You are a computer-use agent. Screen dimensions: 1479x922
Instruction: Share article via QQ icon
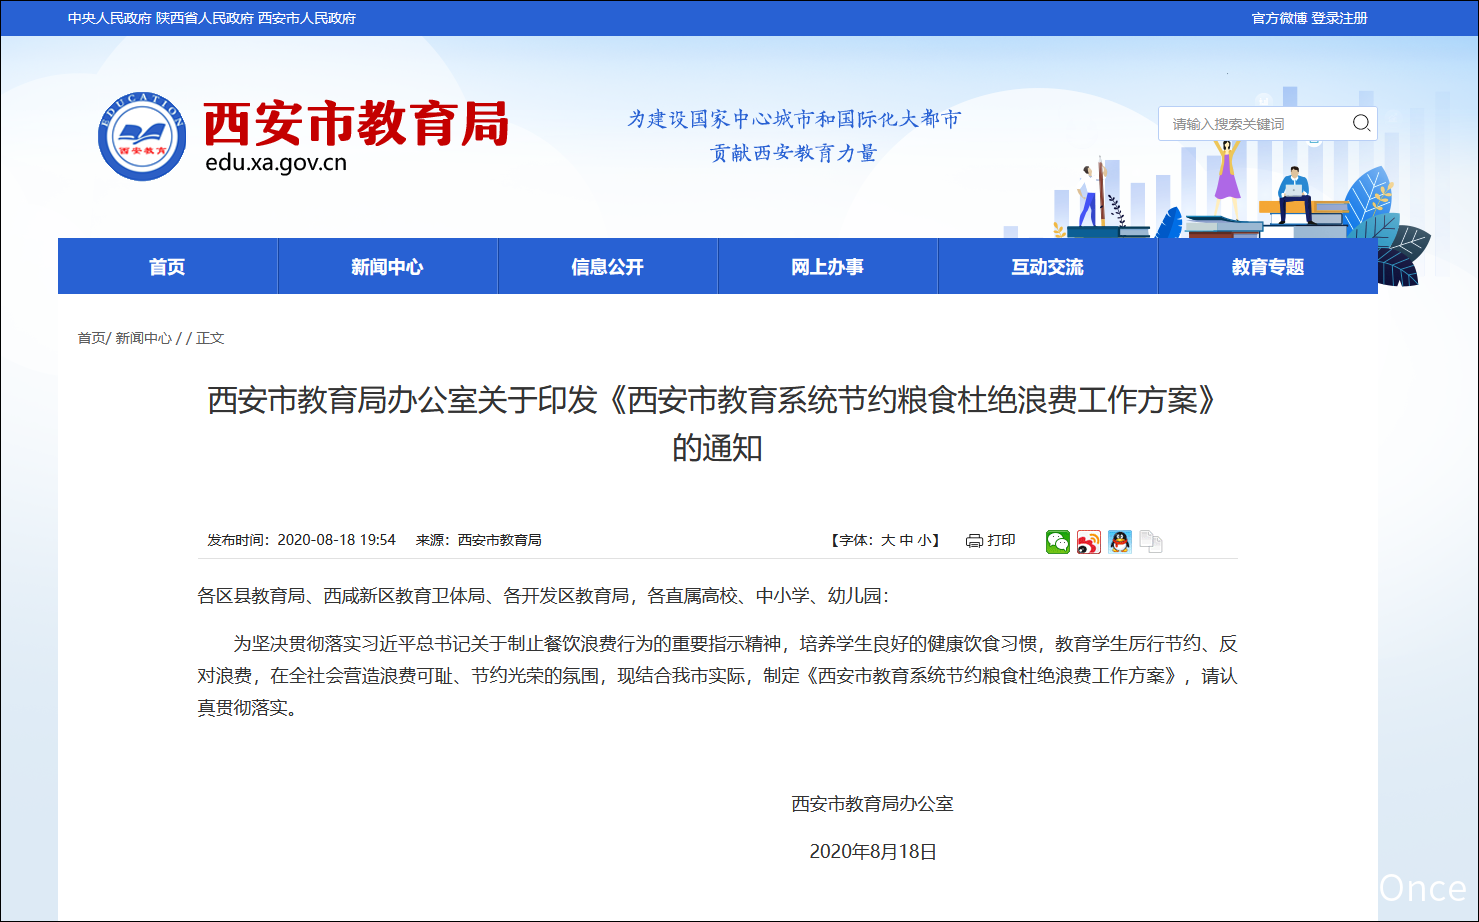[1120, 541]
